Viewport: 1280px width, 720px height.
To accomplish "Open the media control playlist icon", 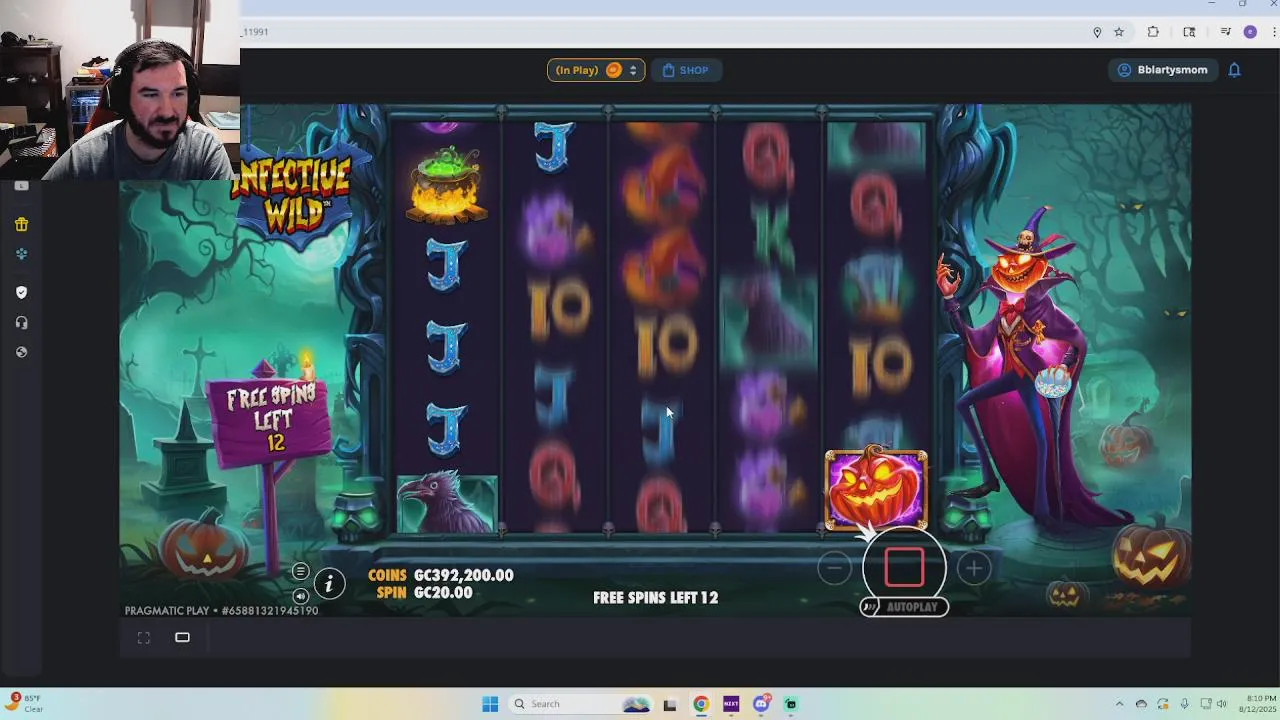I will tap(1225, 32).
